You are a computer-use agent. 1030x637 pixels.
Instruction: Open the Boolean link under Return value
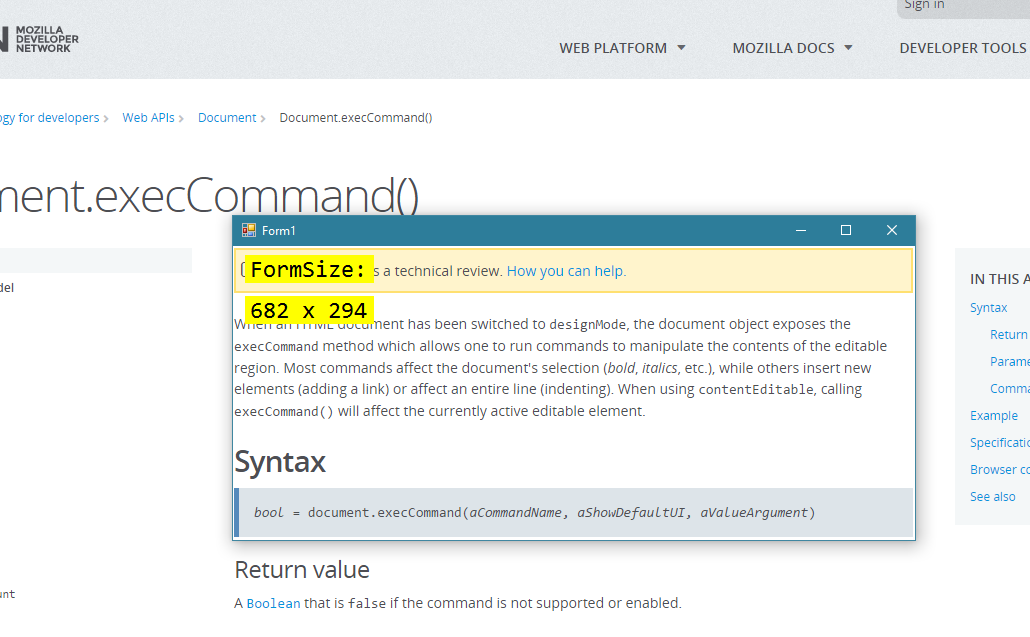pos(273,603)
